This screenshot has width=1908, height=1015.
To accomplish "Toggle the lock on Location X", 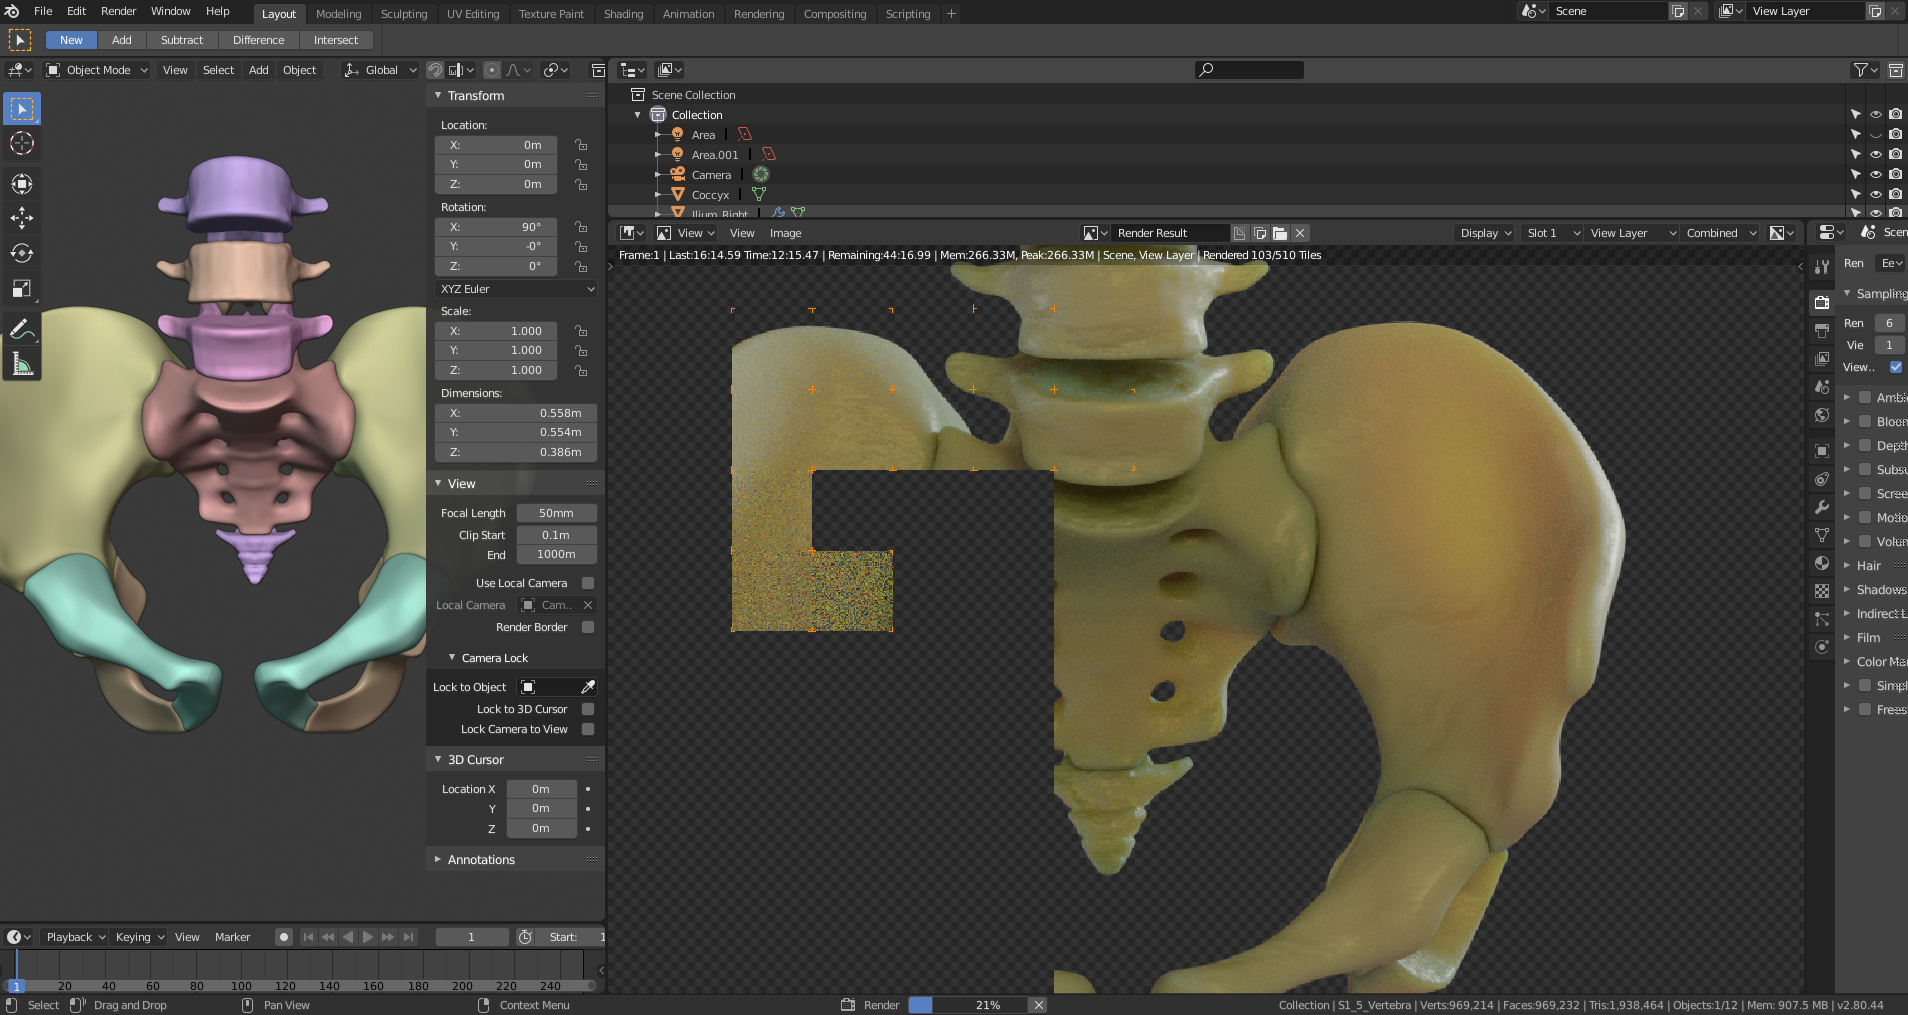I will (x=581, y=145).
